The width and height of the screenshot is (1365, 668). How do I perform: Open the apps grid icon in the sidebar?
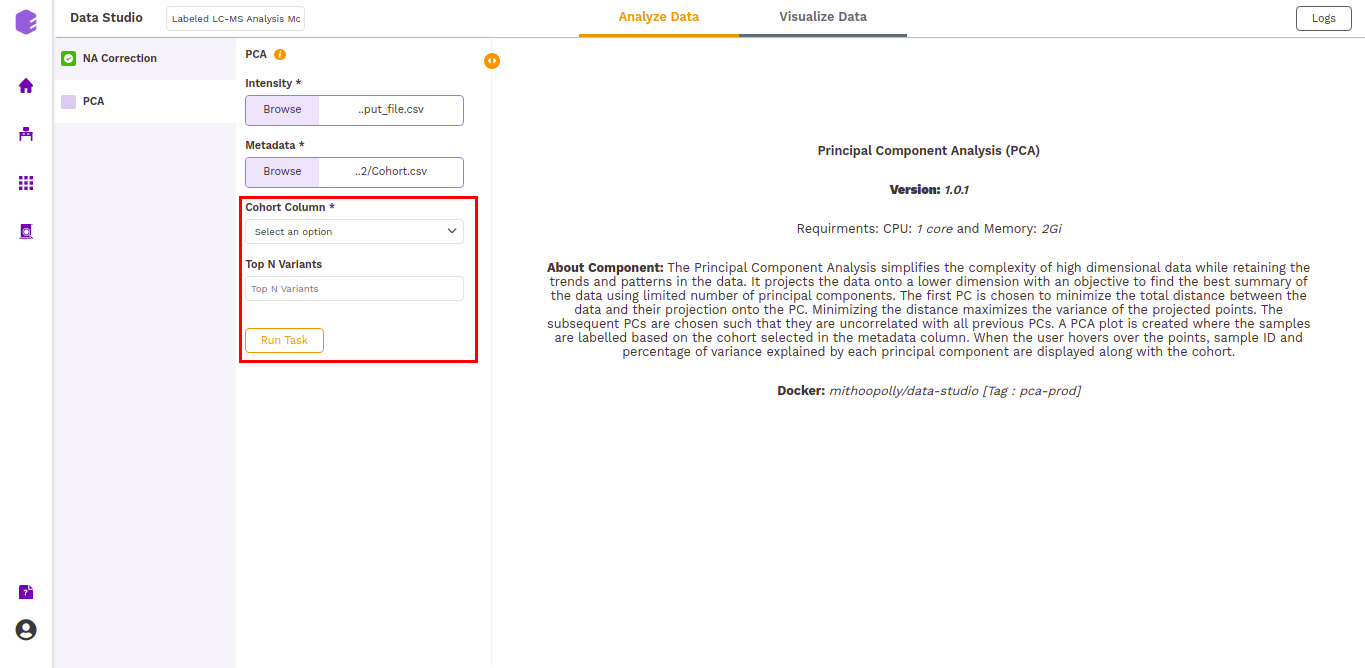click(x=26, y=183)
